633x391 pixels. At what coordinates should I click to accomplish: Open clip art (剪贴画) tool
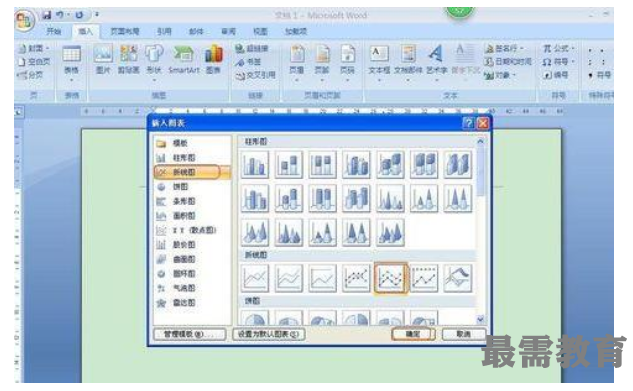(x=128, y=60)
